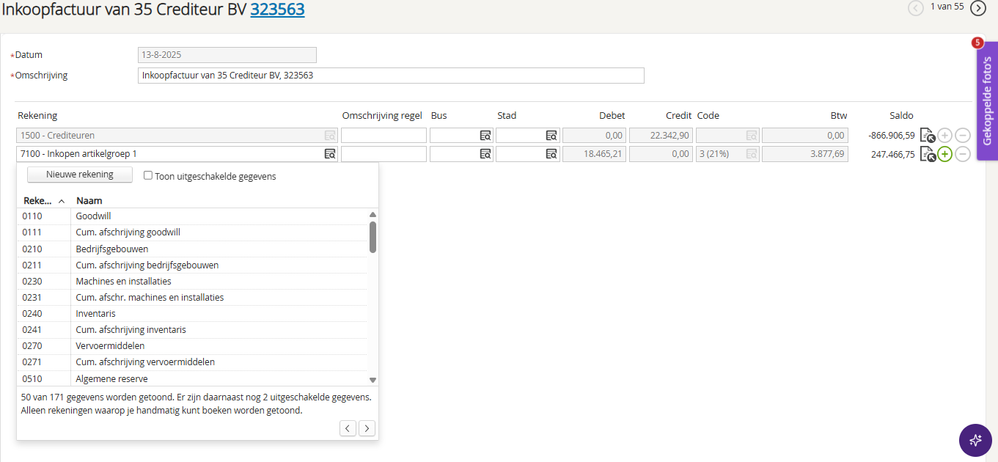998x462 pixels.
Task: Add line with green plus on 7100 row
Action: 945,154
